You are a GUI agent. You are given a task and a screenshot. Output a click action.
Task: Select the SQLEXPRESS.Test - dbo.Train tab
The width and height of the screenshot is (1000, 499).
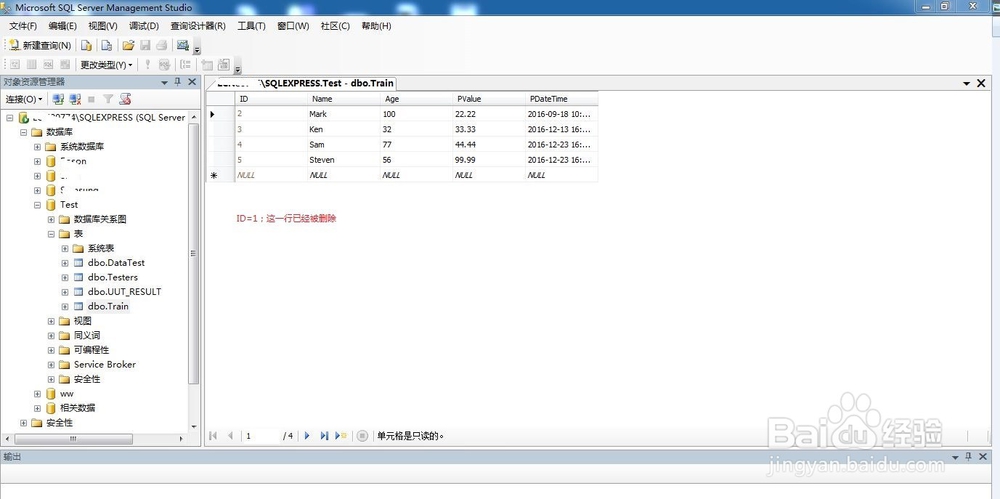(x=301, y=83)
